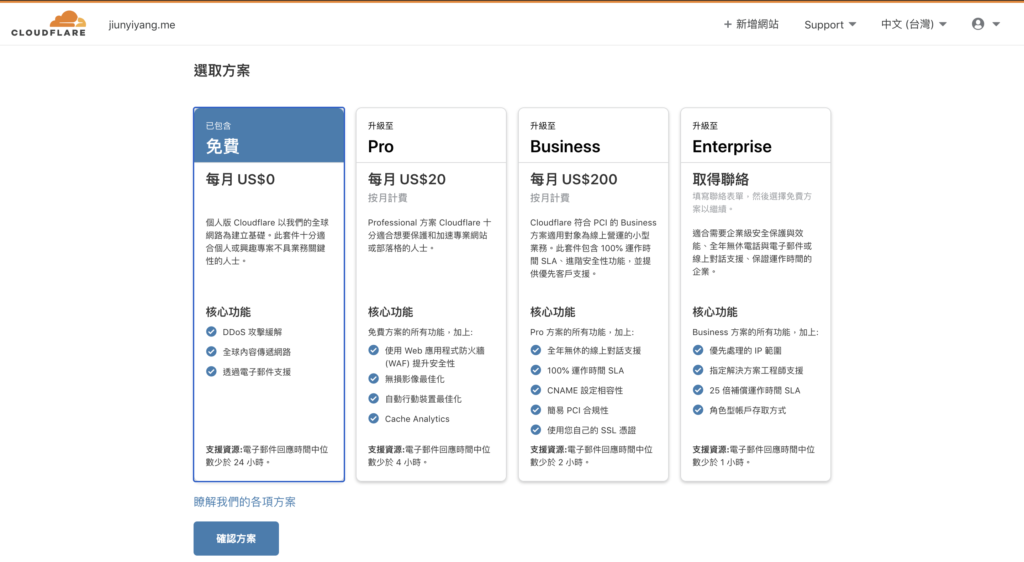Click the 取得聯絡 heading
The image size is (1024, 562).
[720, 179]
